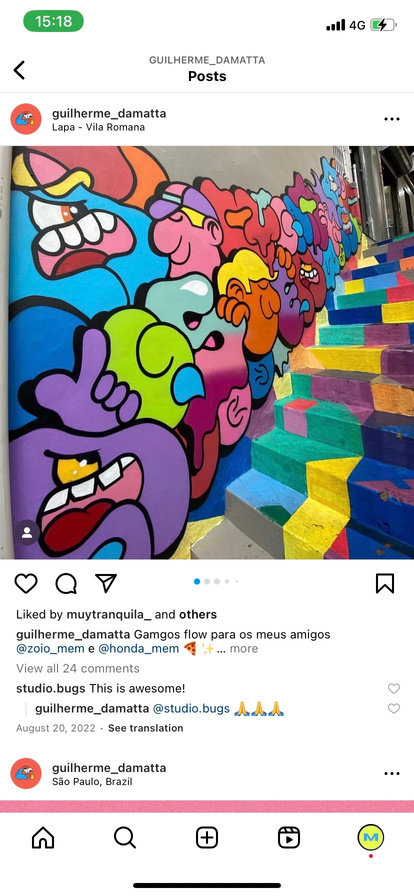Tap carousel page indicator dots
This screenshot has height=896, width=414.
click(x=217, y=582)
